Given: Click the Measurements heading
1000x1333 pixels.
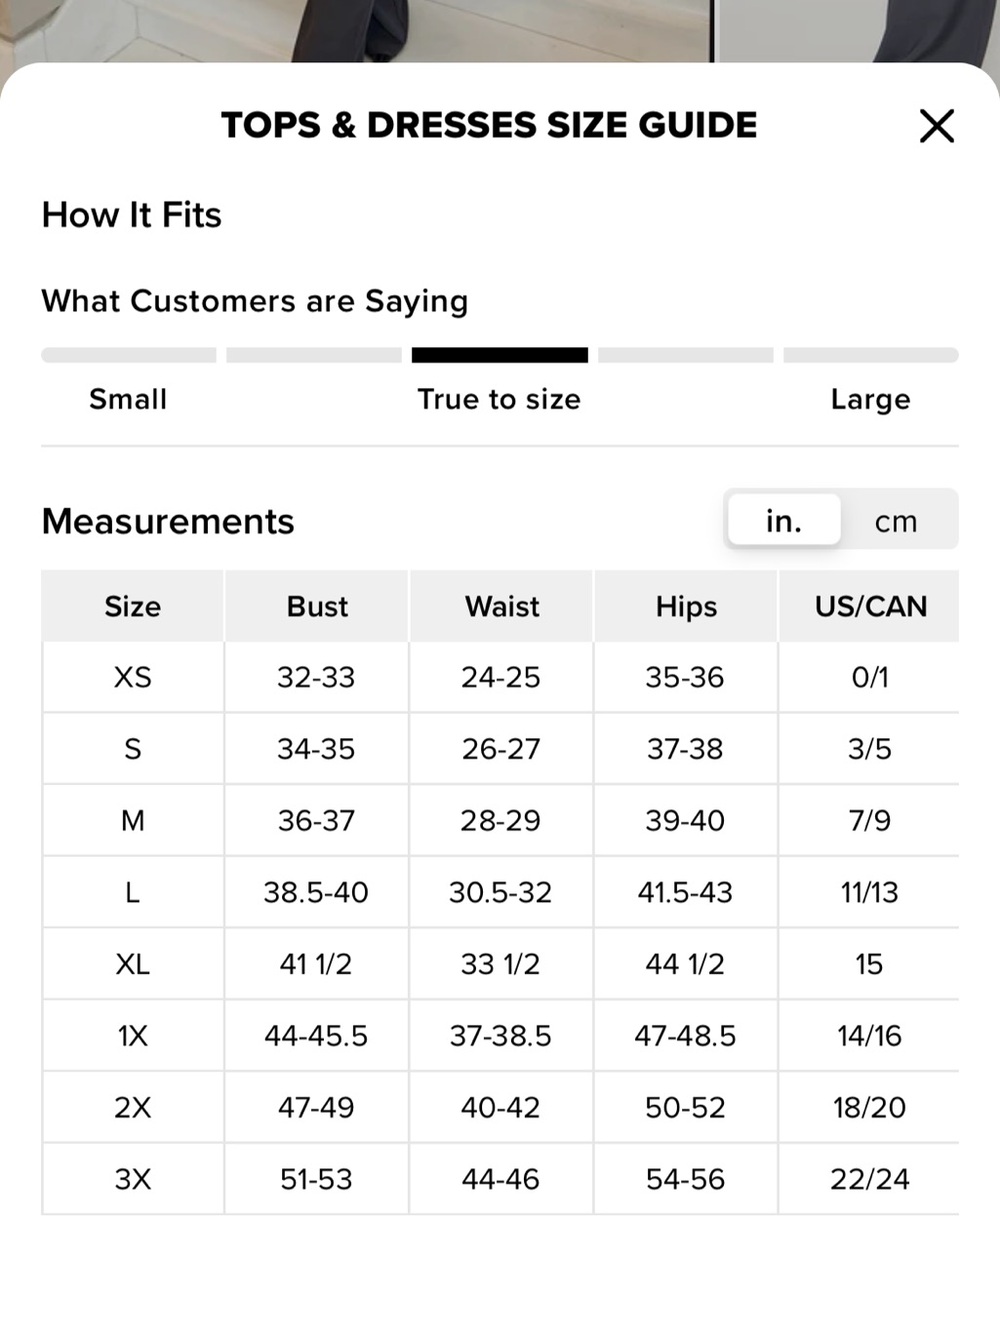Looking at the screenshot, I should coord(168,521).
